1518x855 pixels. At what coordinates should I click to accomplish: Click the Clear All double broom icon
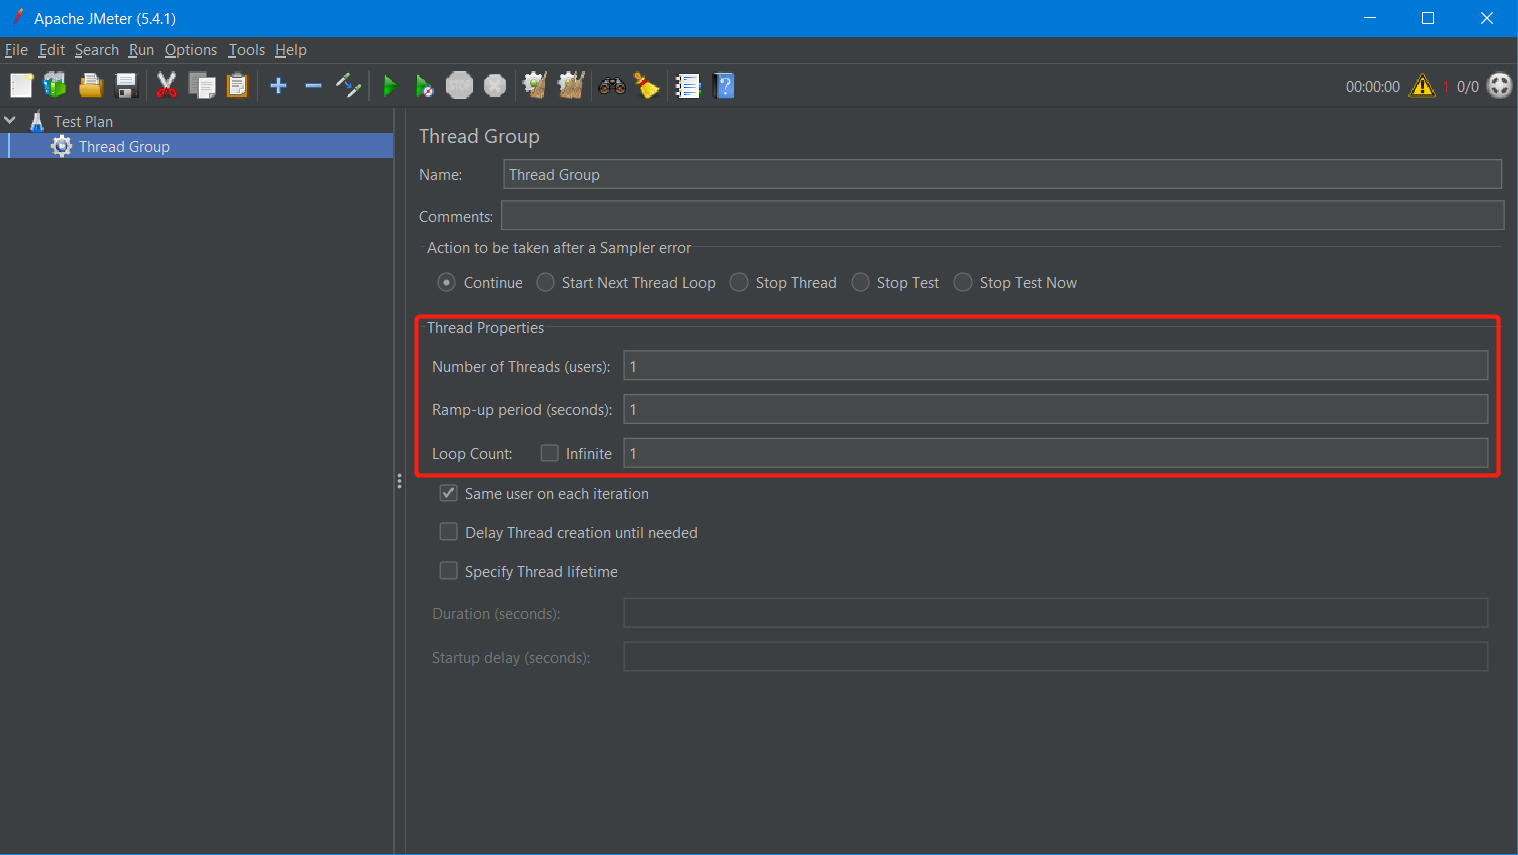(571, 86)
